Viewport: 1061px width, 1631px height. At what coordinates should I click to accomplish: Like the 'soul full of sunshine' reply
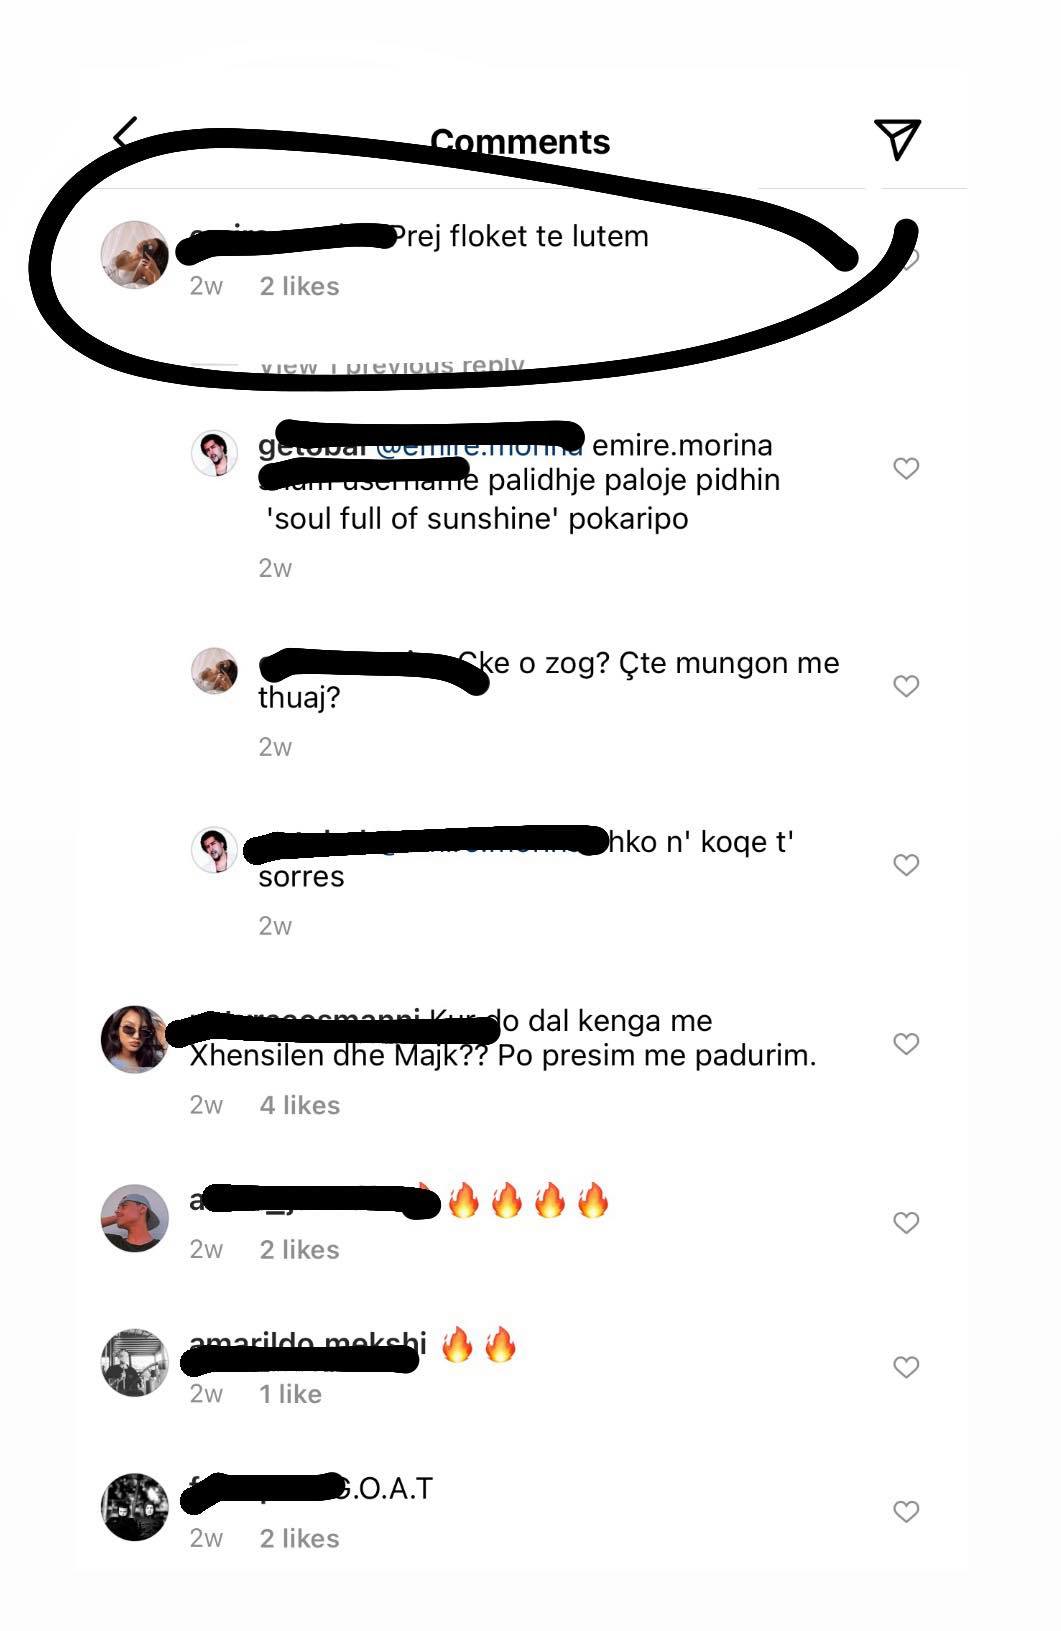click(x=906, y=468)
